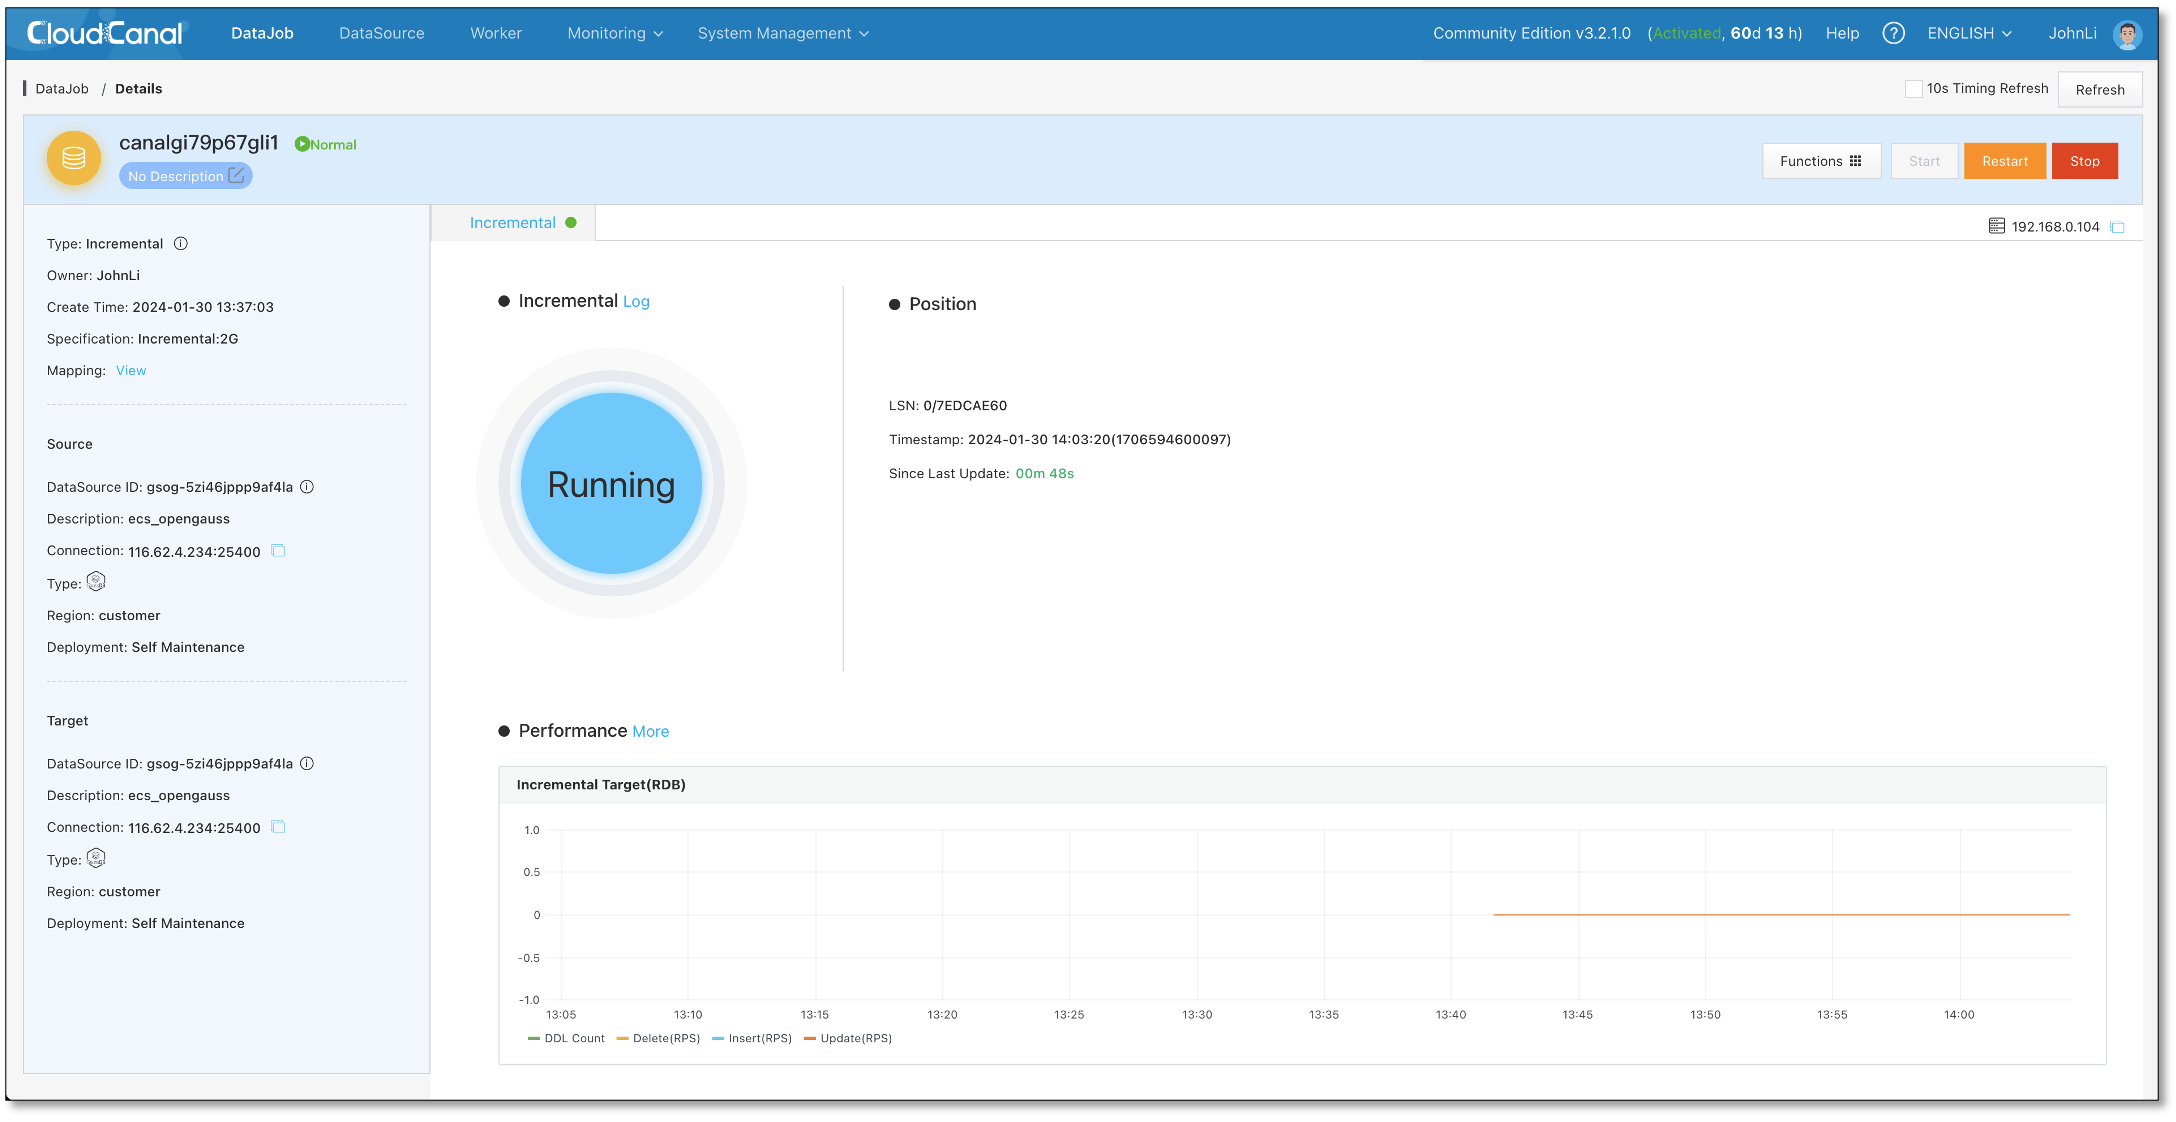Click the Running status circle
The height and width of the screenshot is (1122, 2176).
click(x=611, y=484)
